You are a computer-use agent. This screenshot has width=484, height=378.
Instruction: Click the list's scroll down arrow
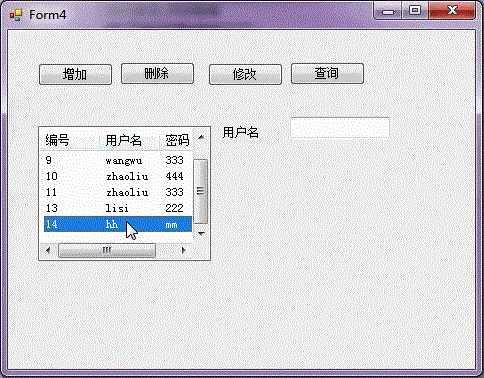point(201,233)
